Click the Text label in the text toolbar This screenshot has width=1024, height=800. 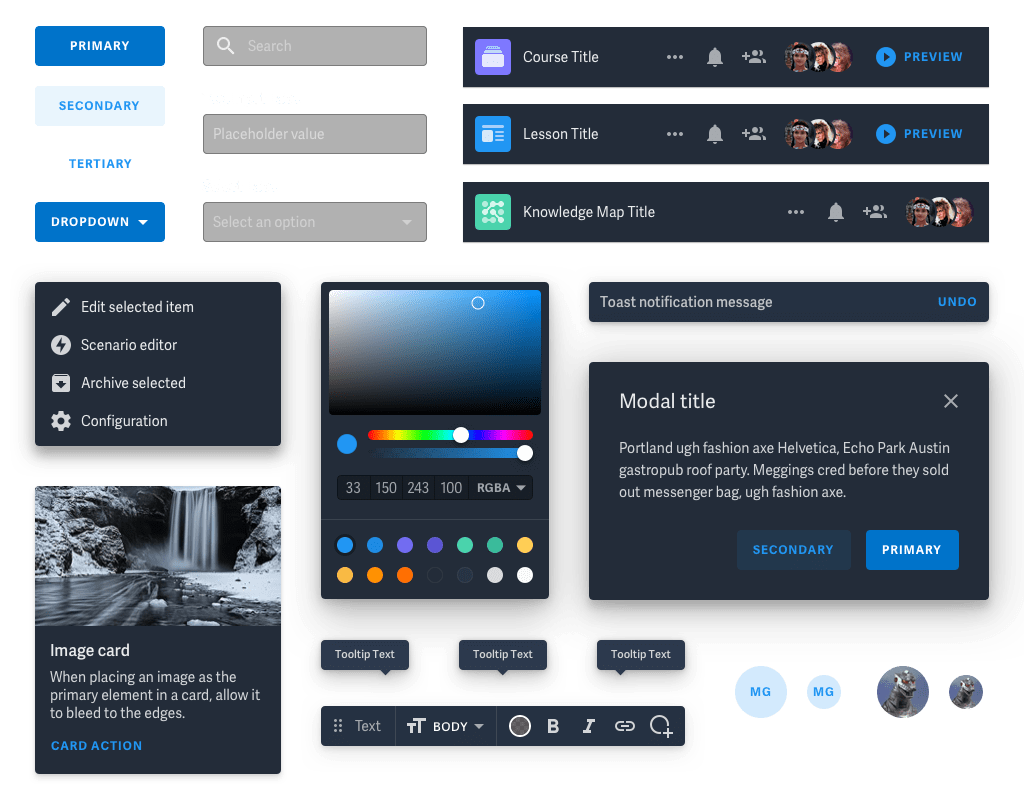(368, 726)
